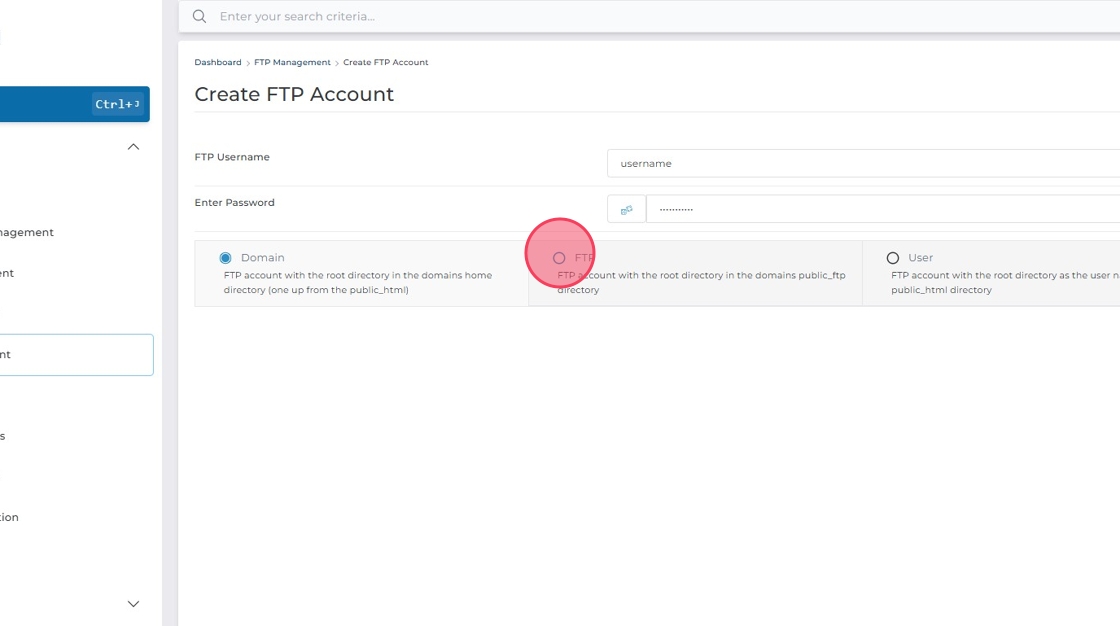This screenshot has width=1120, height=626.
Task: Choose the FTP root directory radio option
Action: [x=559, y=258]
